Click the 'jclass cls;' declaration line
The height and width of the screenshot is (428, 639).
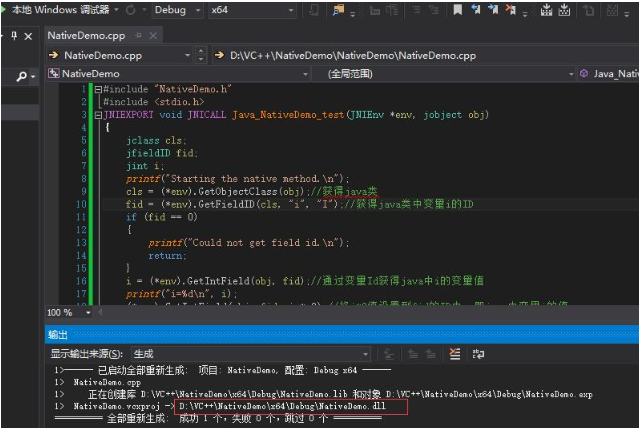pyautogui.click(x=156, y=140)
